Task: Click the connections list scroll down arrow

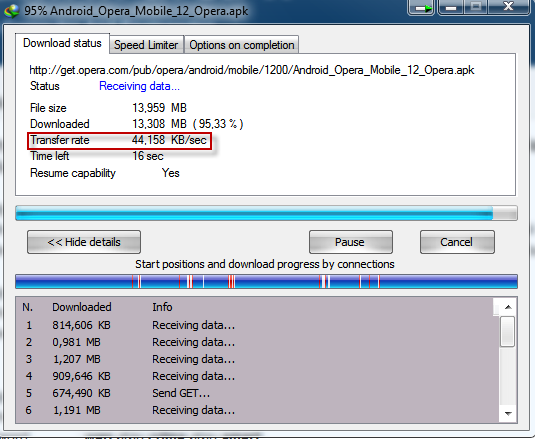Action: click(508, 414)
